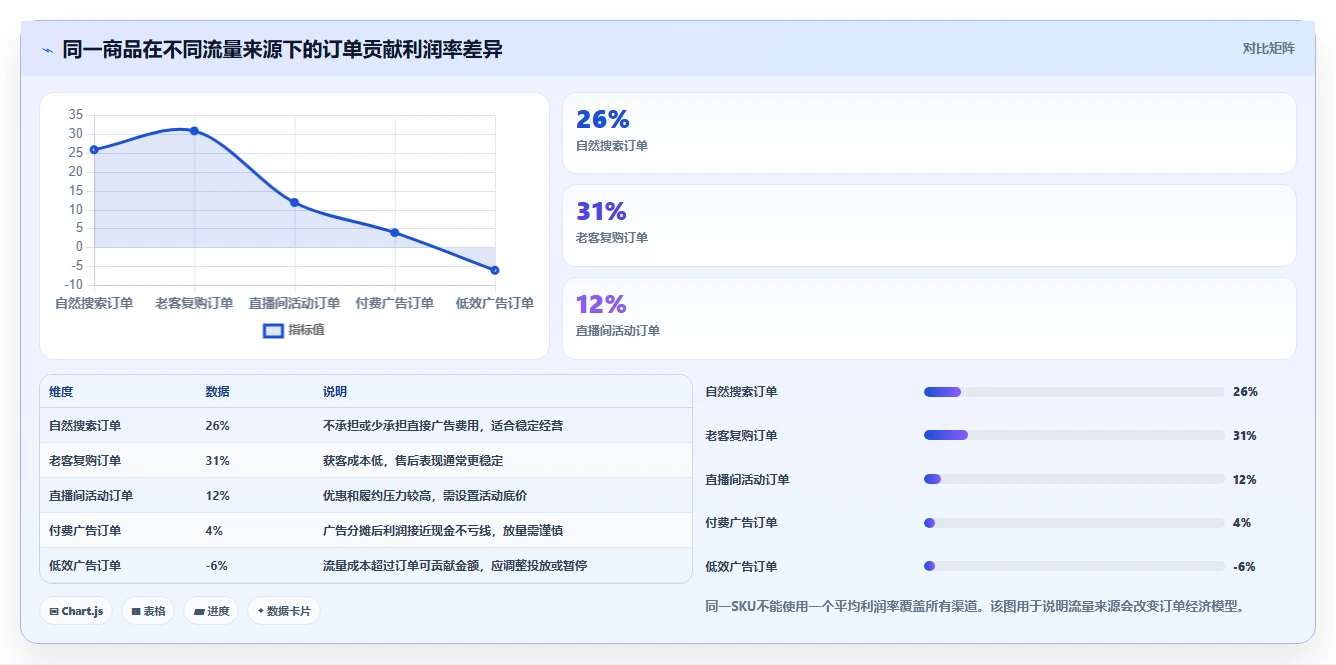This screenshot has width=1336, height=665.
Task: Click the footnote starting with 同一SKU不能使用
Action: tap(976, 606)
